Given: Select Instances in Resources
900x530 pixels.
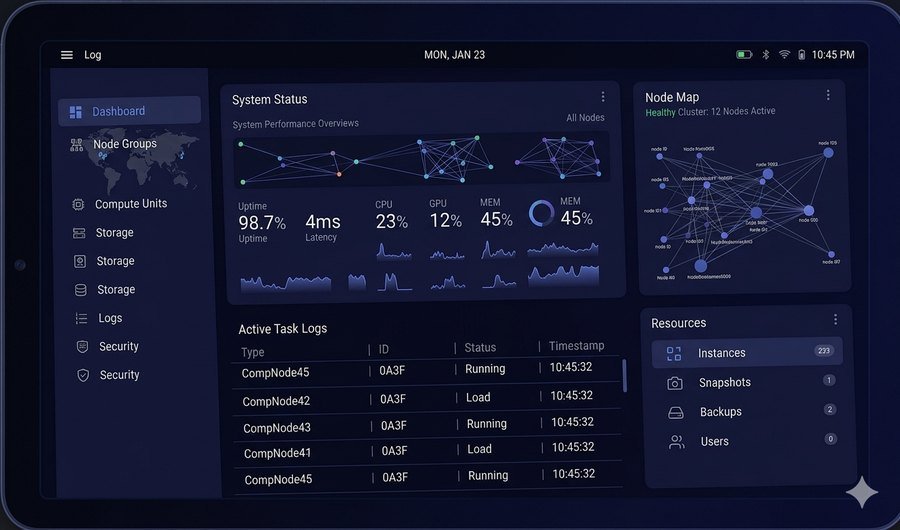Looking at the screenshot, I should 747,353.
